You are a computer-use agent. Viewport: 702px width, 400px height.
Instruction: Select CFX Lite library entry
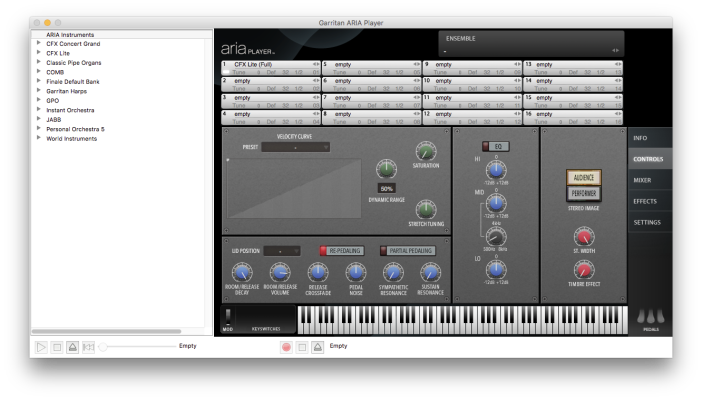point(58,53)
